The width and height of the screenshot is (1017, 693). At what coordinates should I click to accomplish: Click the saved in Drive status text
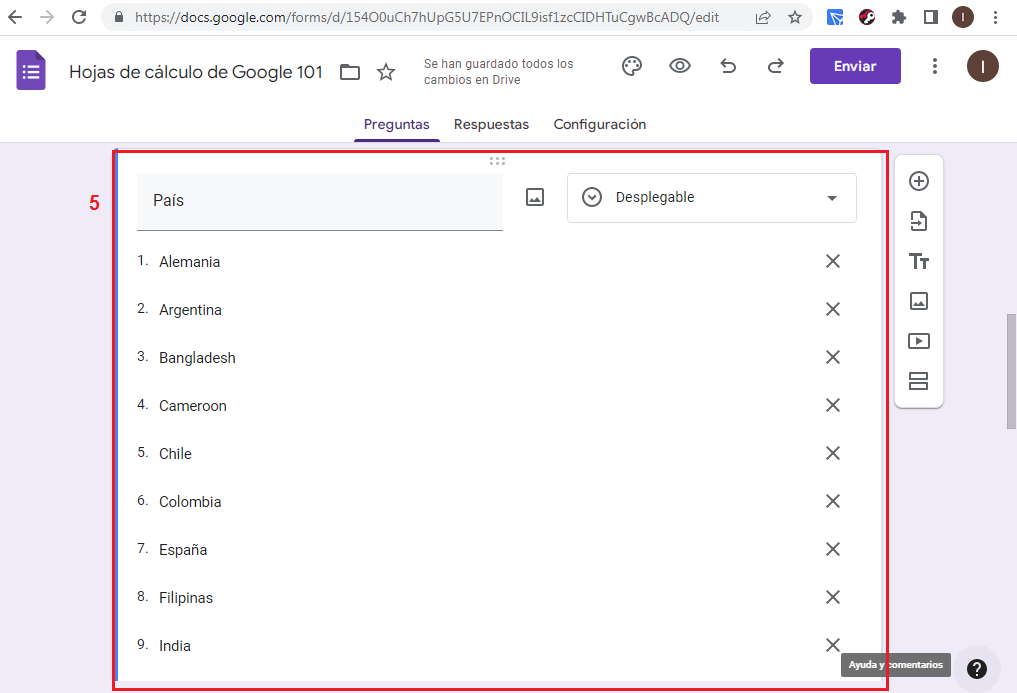tap(498, 71)
